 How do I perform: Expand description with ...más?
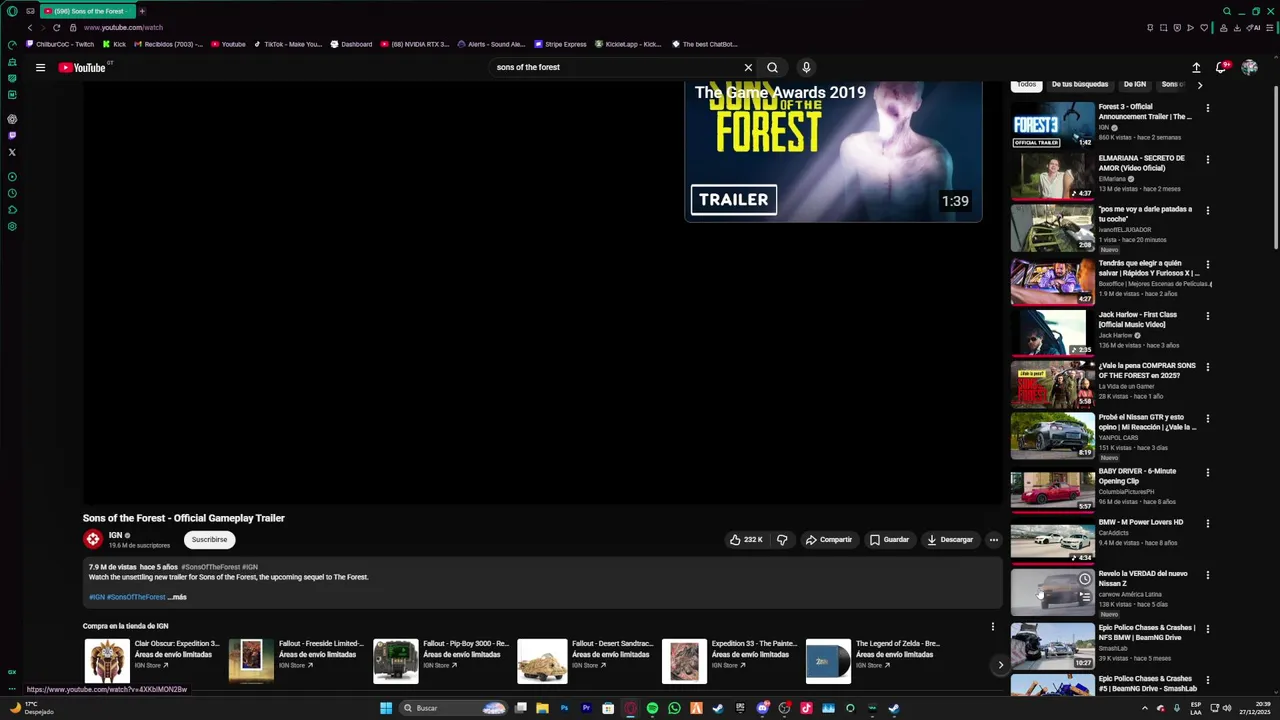[x=177, y=597]
